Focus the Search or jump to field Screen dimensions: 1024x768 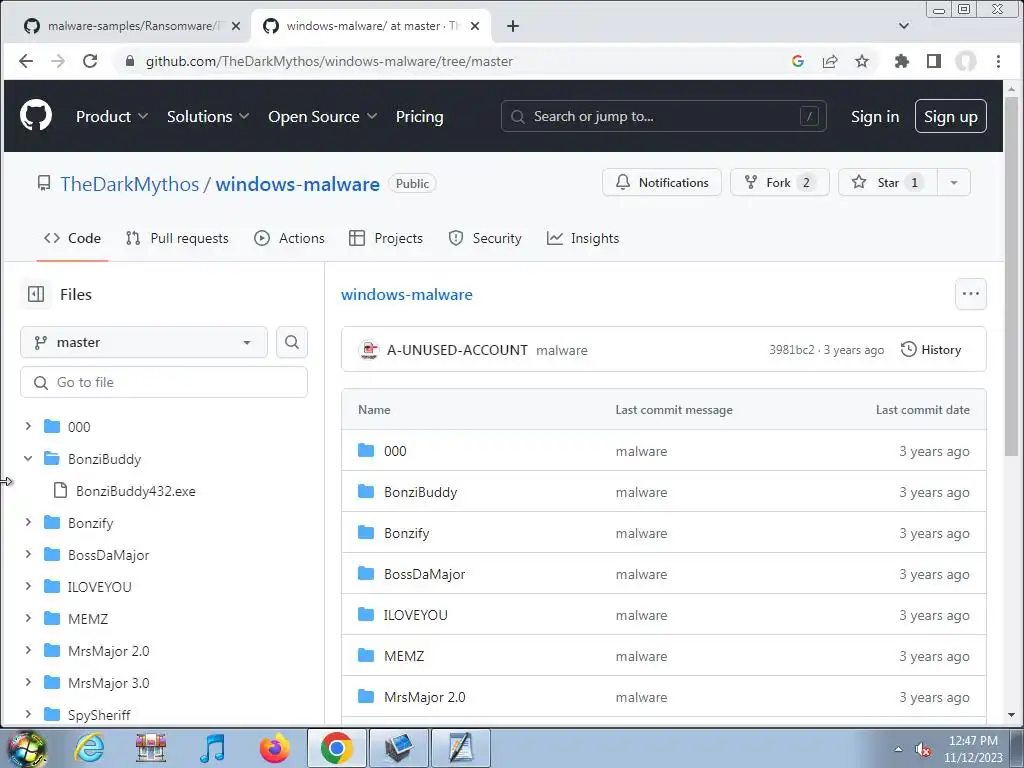tap(664, 116)
